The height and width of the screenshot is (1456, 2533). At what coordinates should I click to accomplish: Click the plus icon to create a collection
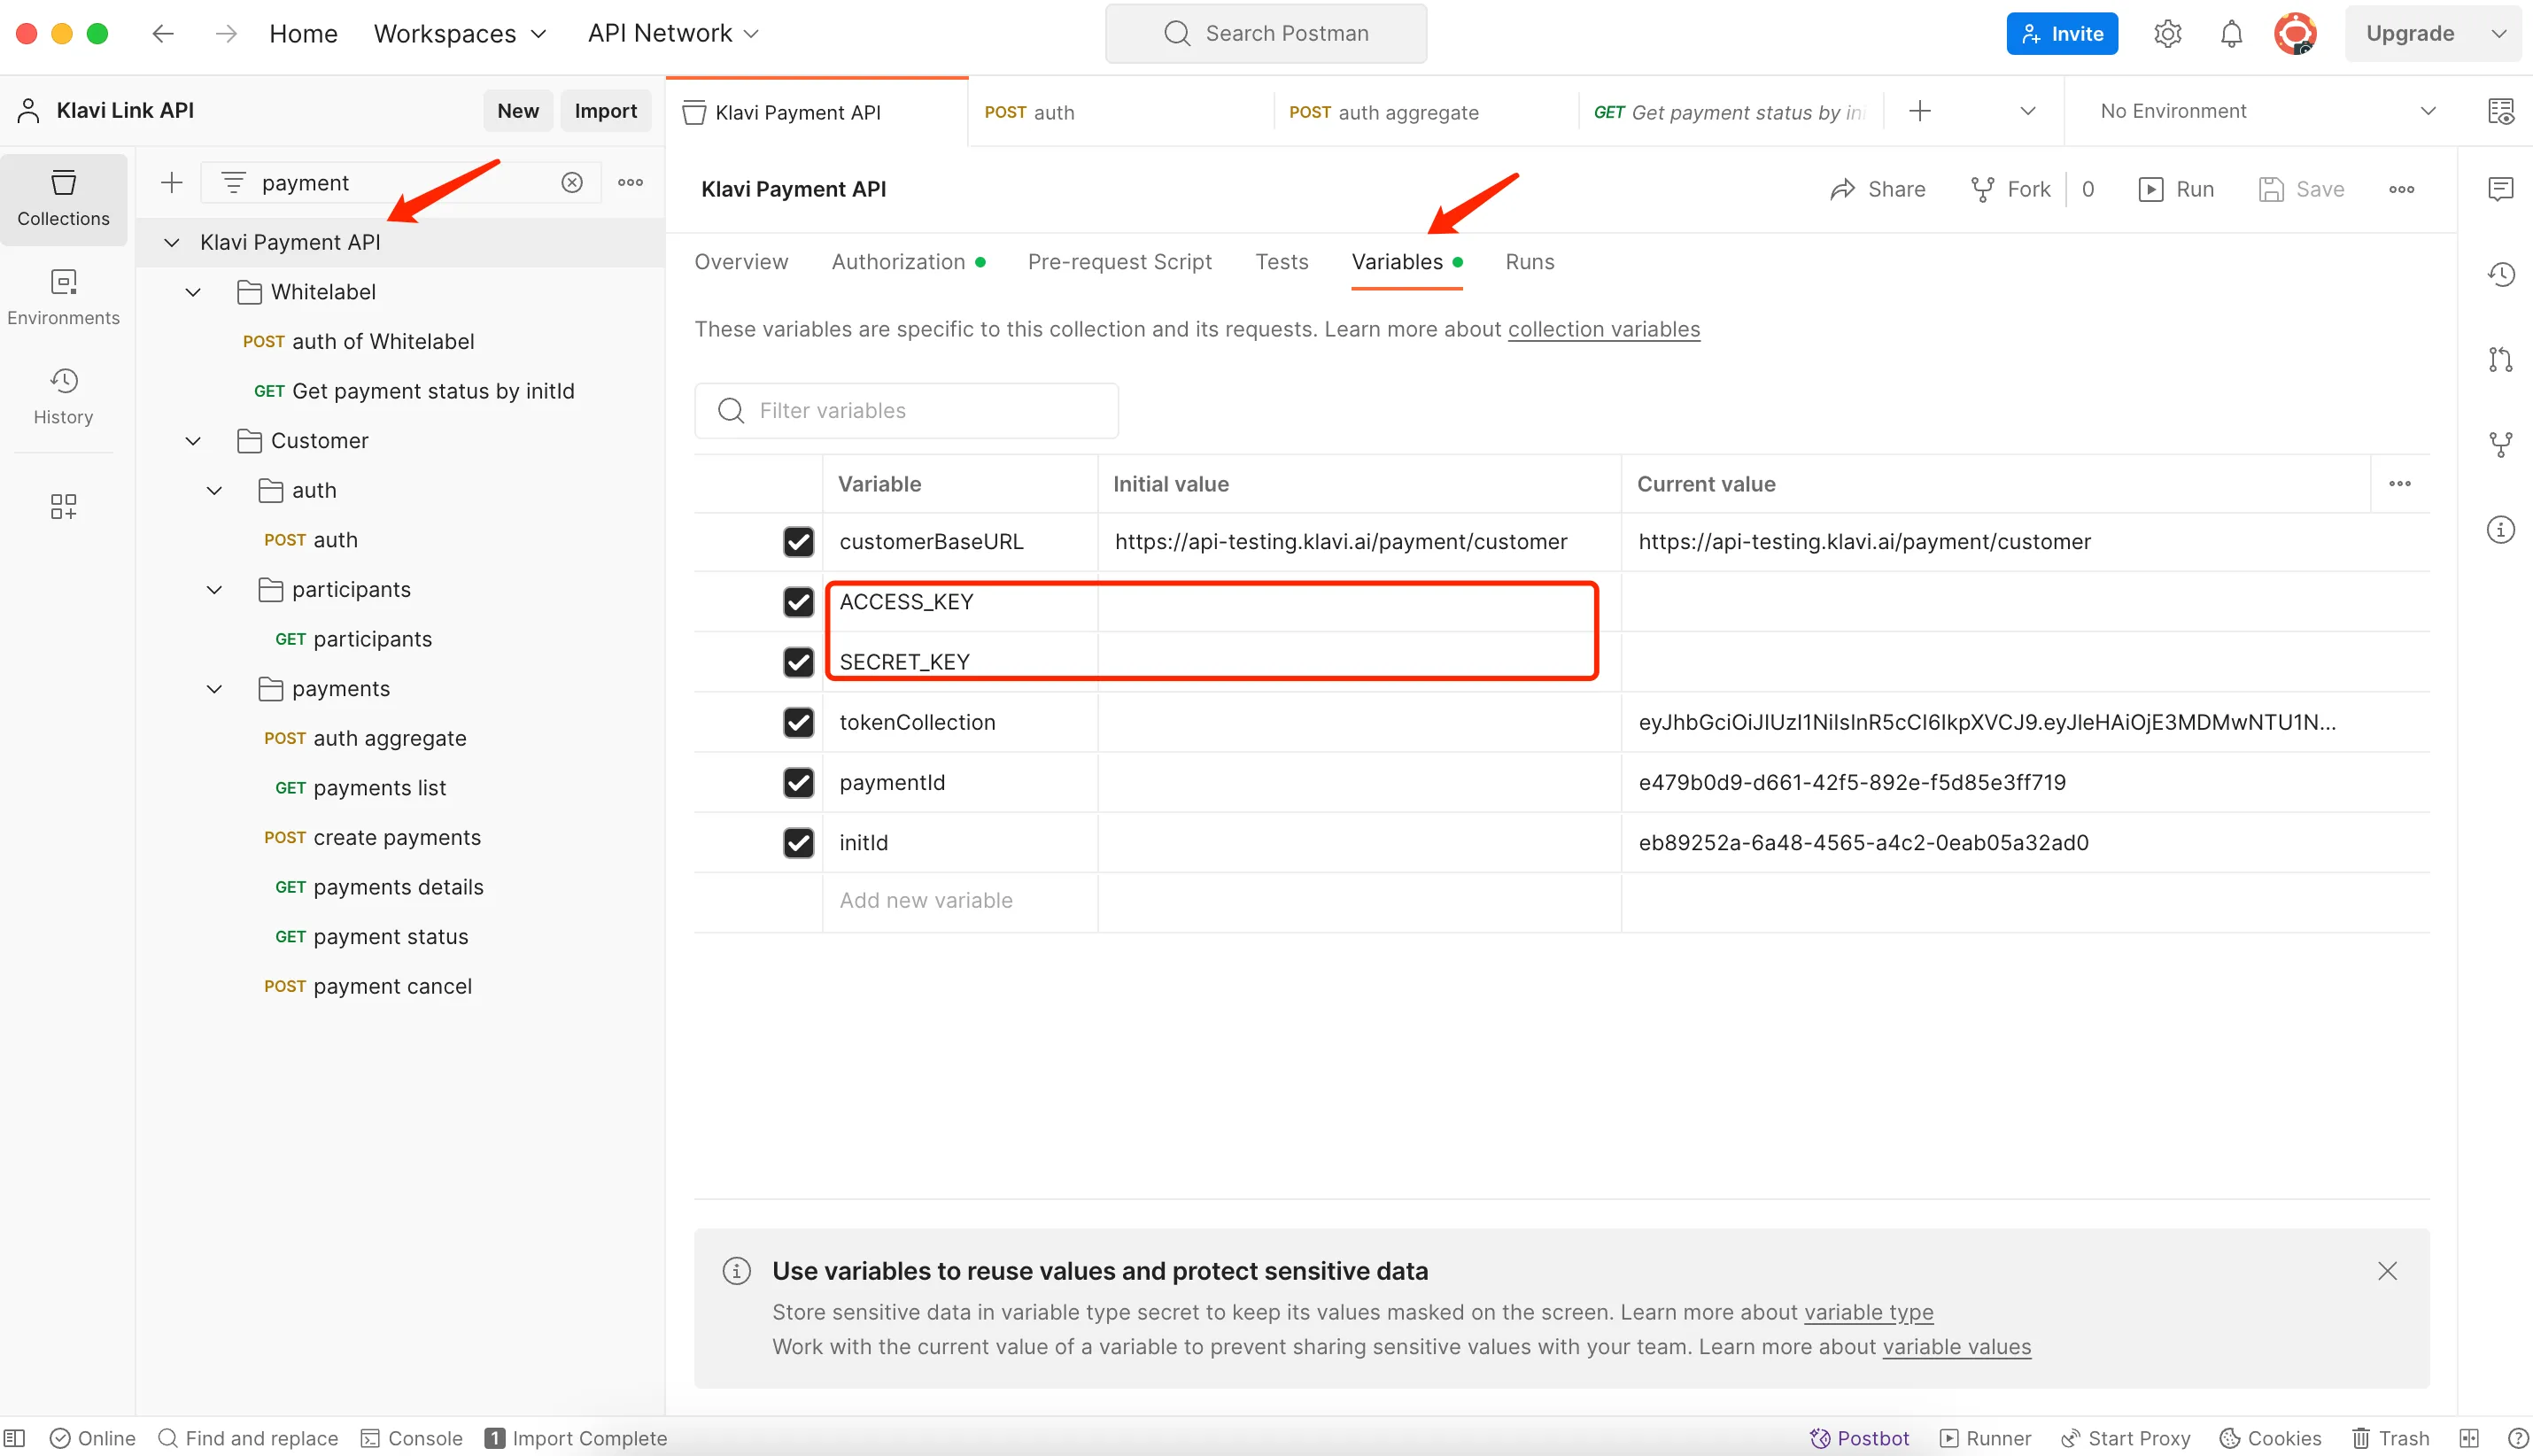point(172,182)
